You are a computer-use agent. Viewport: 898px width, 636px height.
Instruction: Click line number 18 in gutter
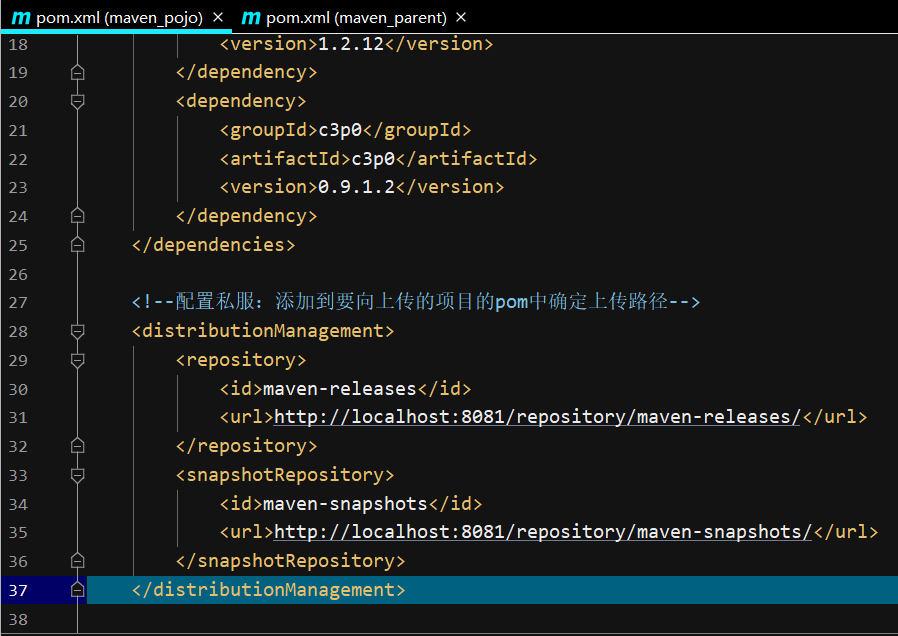18,44
